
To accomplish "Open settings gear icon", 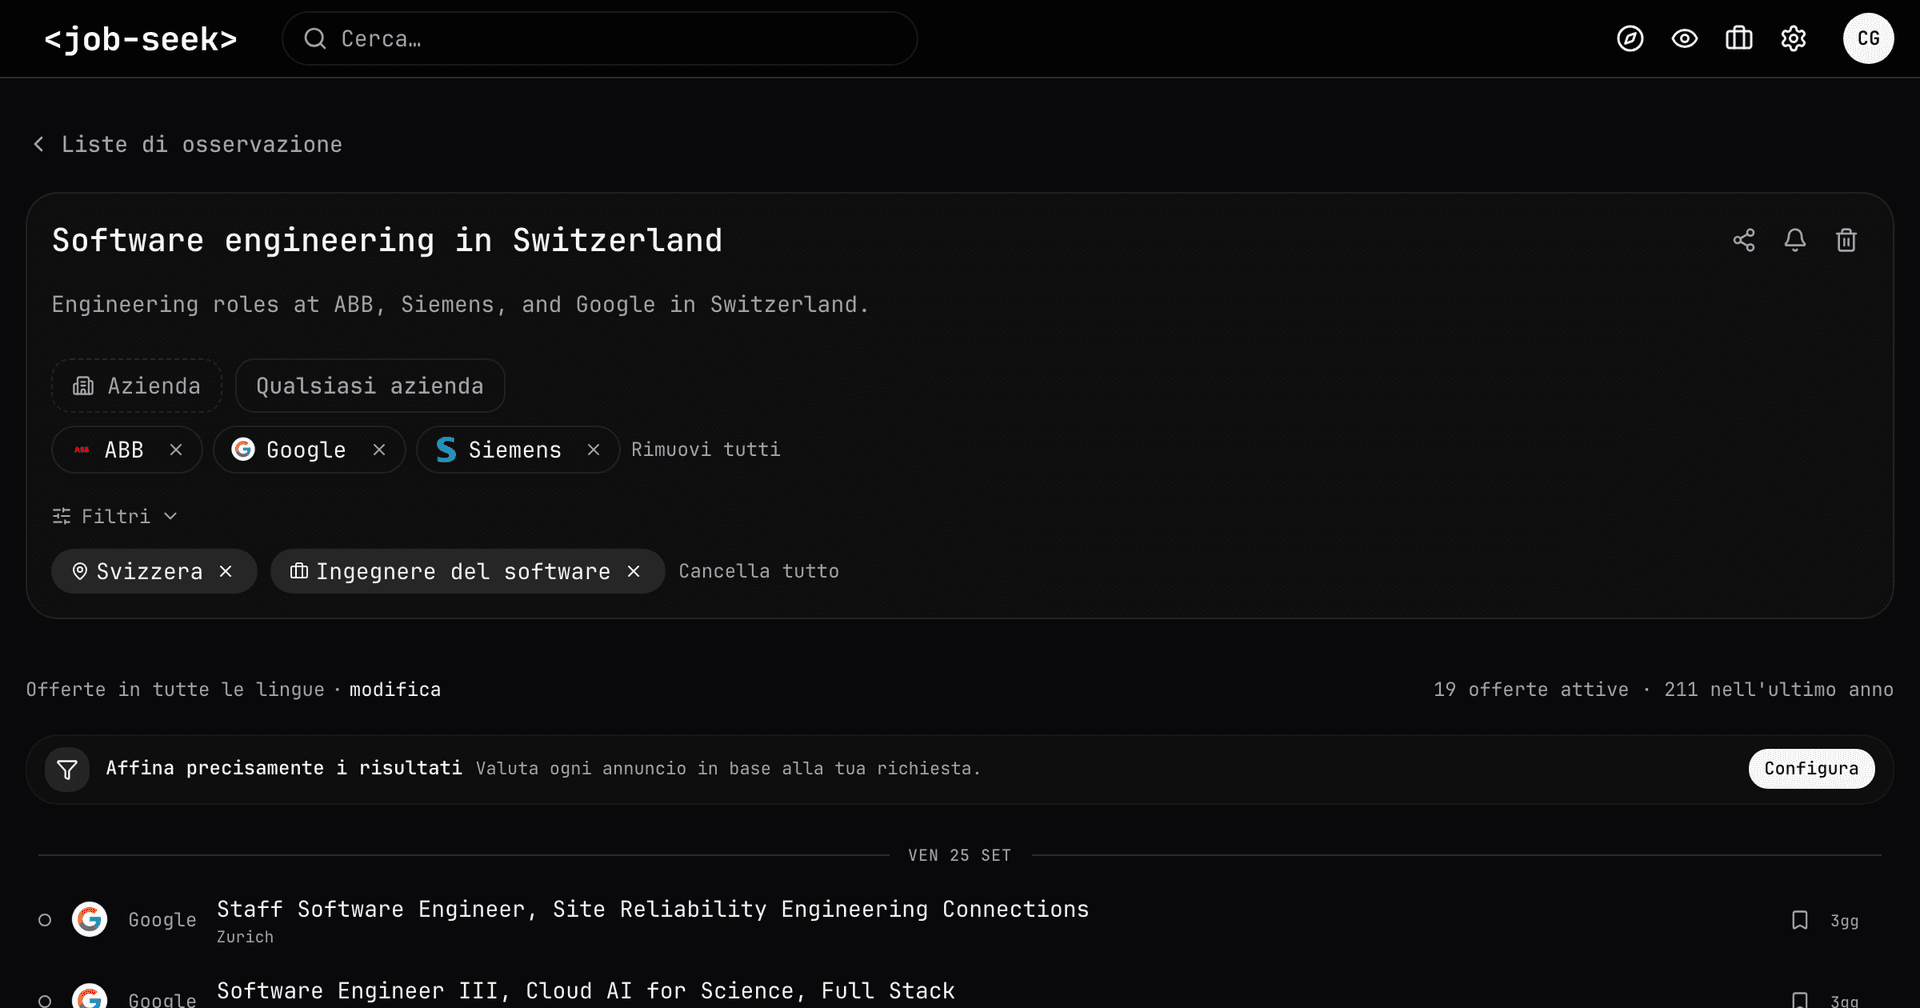I will pyautogui.click(x=1794, y=39).
